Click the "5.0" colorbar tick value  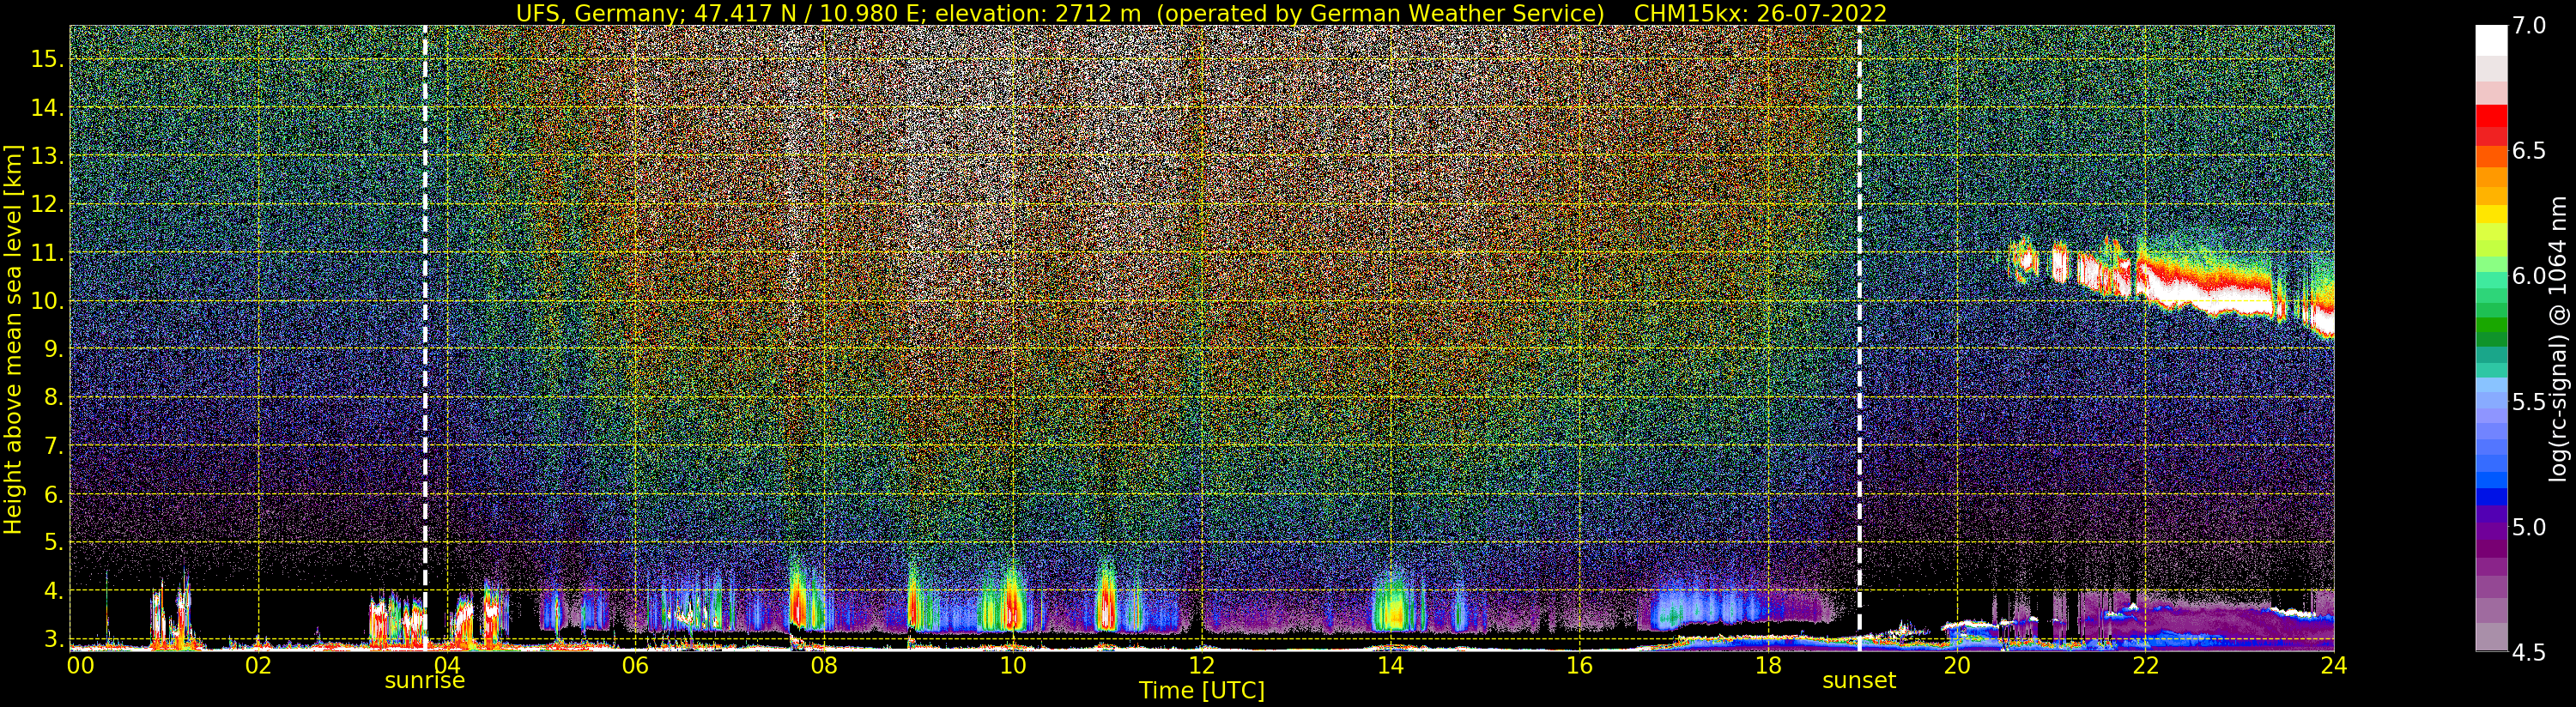tap(2529, 527)
